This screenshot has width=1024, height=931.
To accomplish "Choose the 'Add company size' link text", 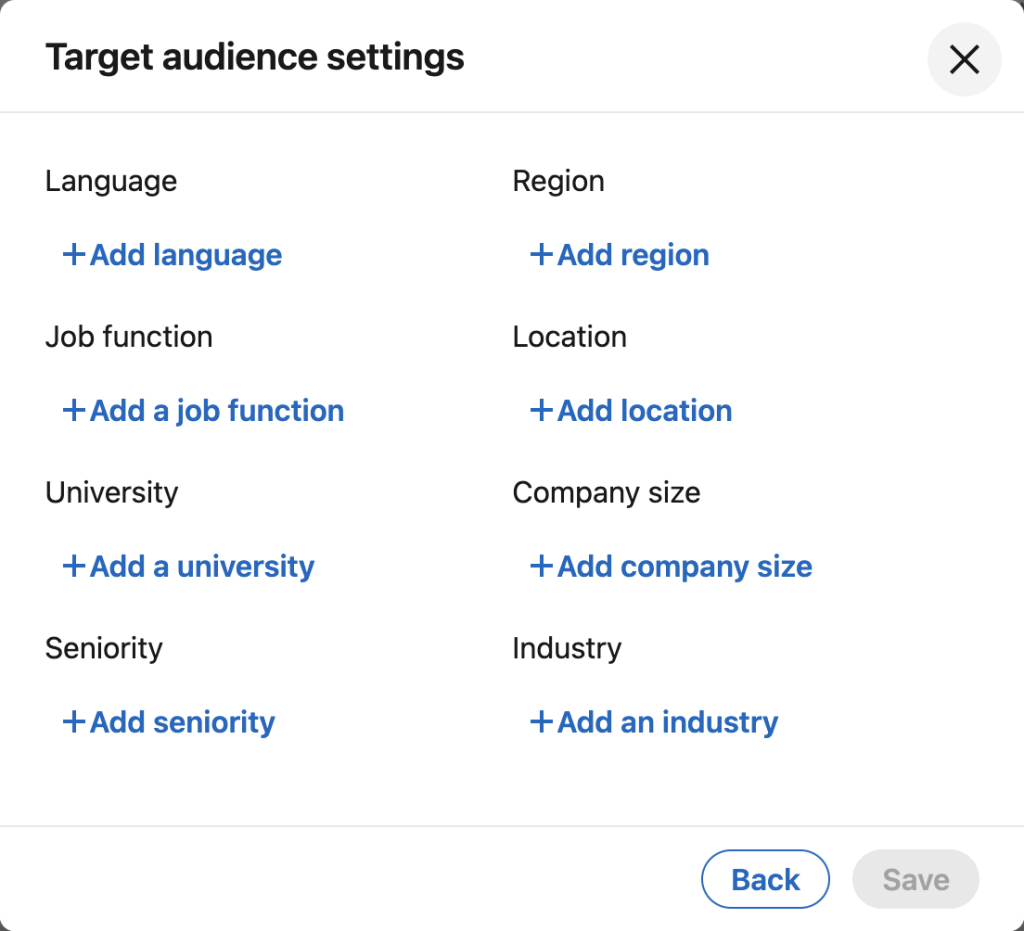I will point(685,567).
